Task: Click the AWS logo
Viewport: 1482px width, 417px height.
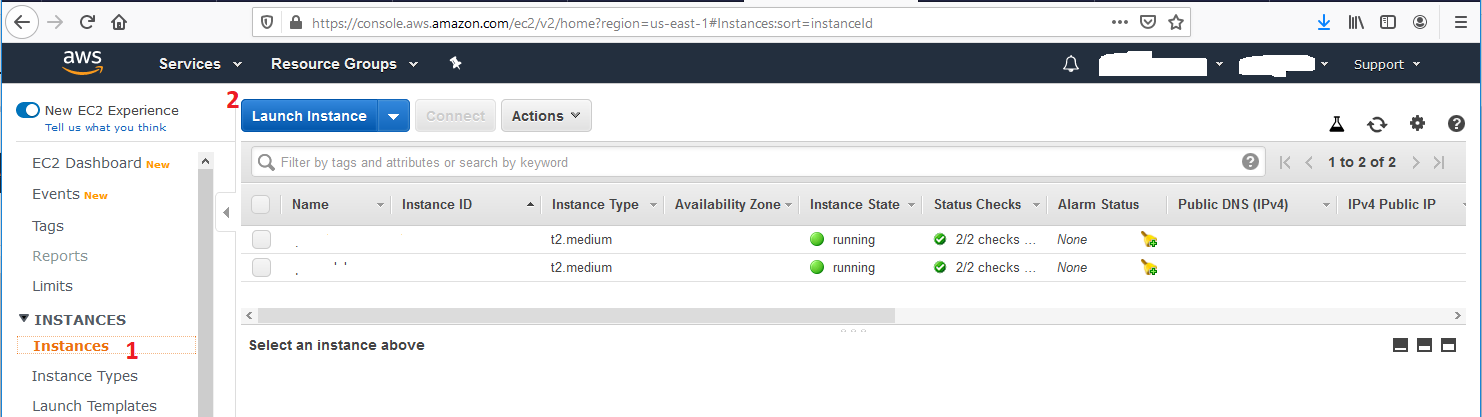Action: tap(82, 63)
